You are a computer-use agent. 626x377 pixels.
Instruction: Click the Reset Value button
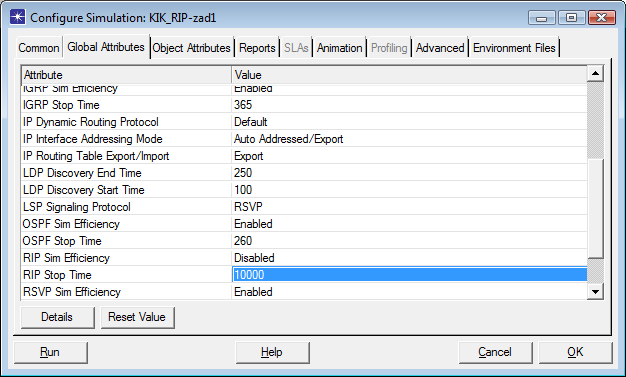tap(137, 317)
